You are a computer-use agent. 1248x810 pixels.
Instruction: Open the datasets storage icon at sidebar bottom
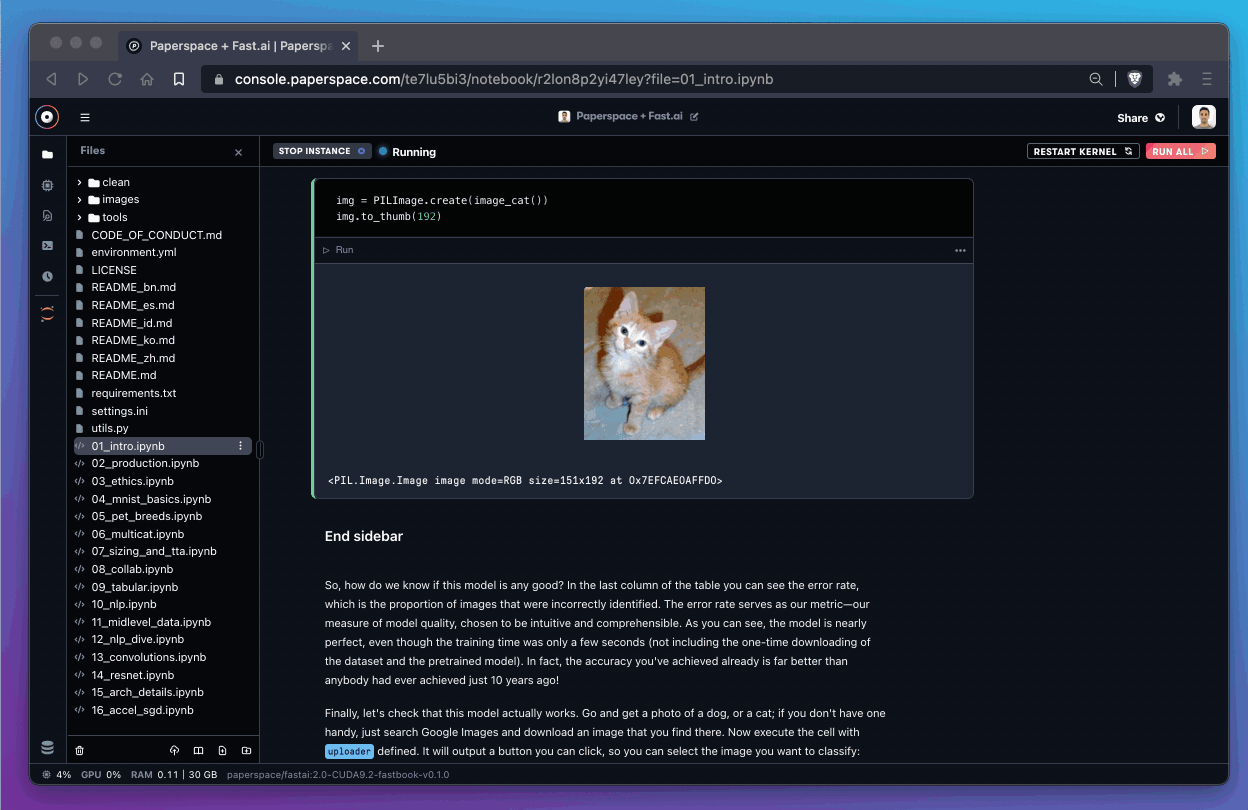pyautogui.click(x=47, y=747)
